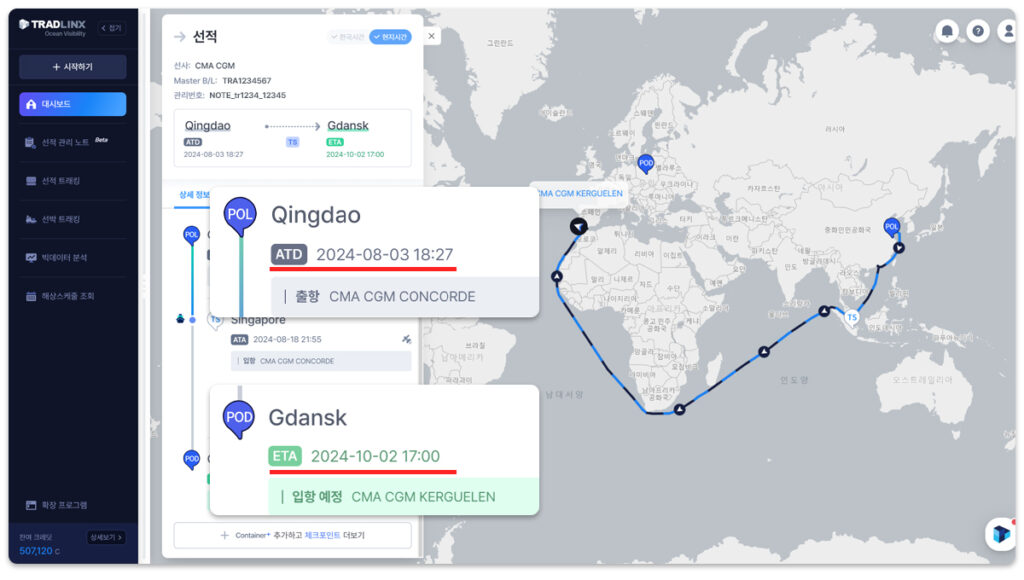Click the TS pin beside Singapore
Screen dimensions: 1024x580
click(215, 320)
